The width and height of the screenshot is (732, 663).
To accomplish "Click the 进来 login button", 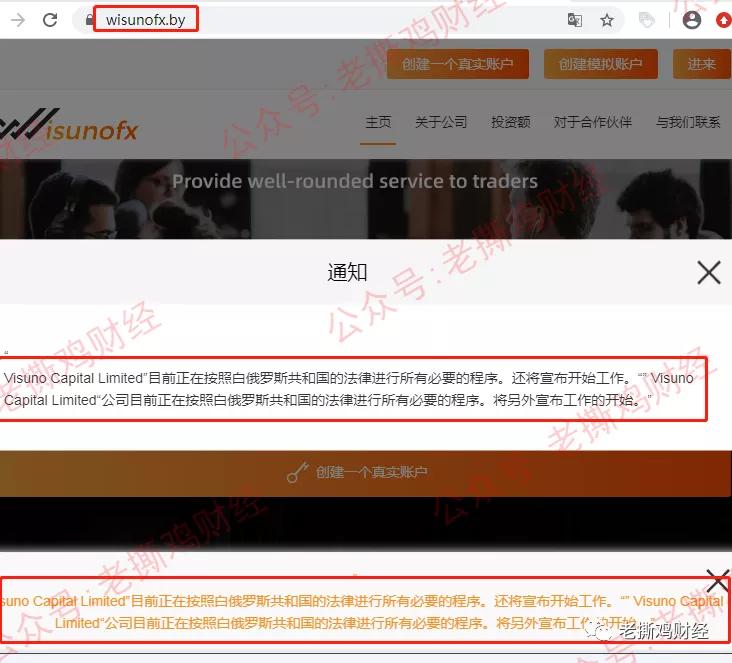I will [x=702, y=64].
